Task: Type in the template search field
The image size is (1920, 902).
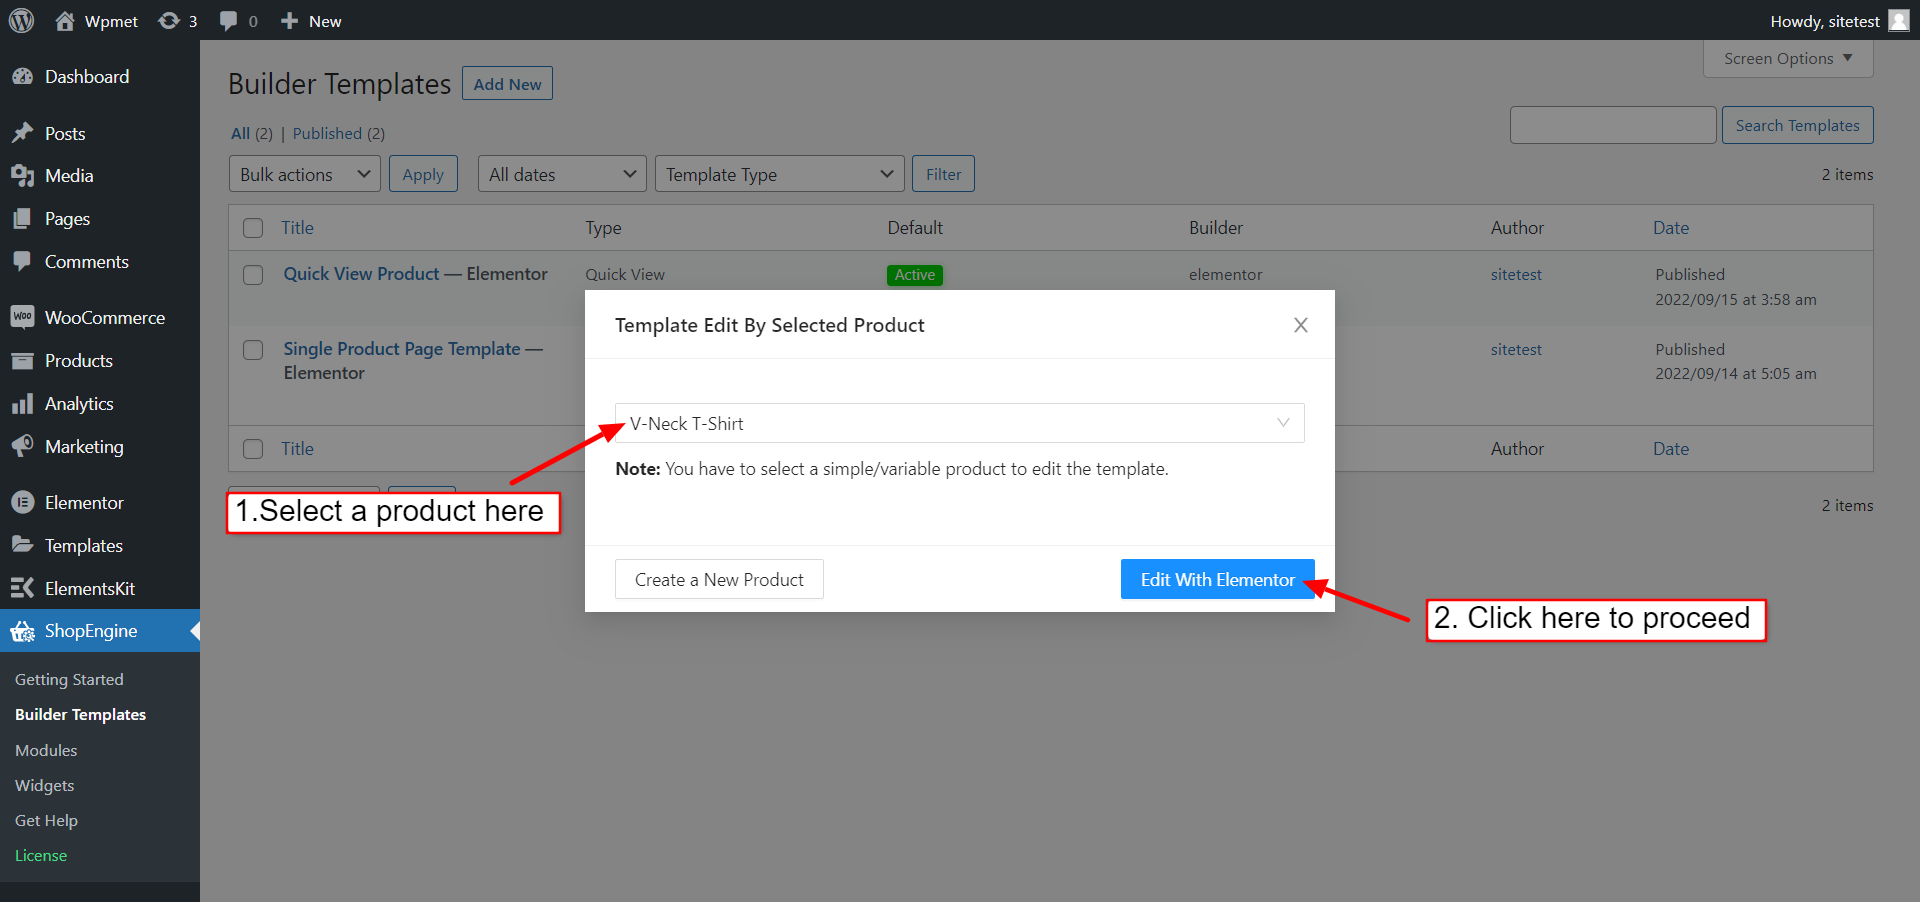Action: pyautogui.click(x=1612, y=124)
